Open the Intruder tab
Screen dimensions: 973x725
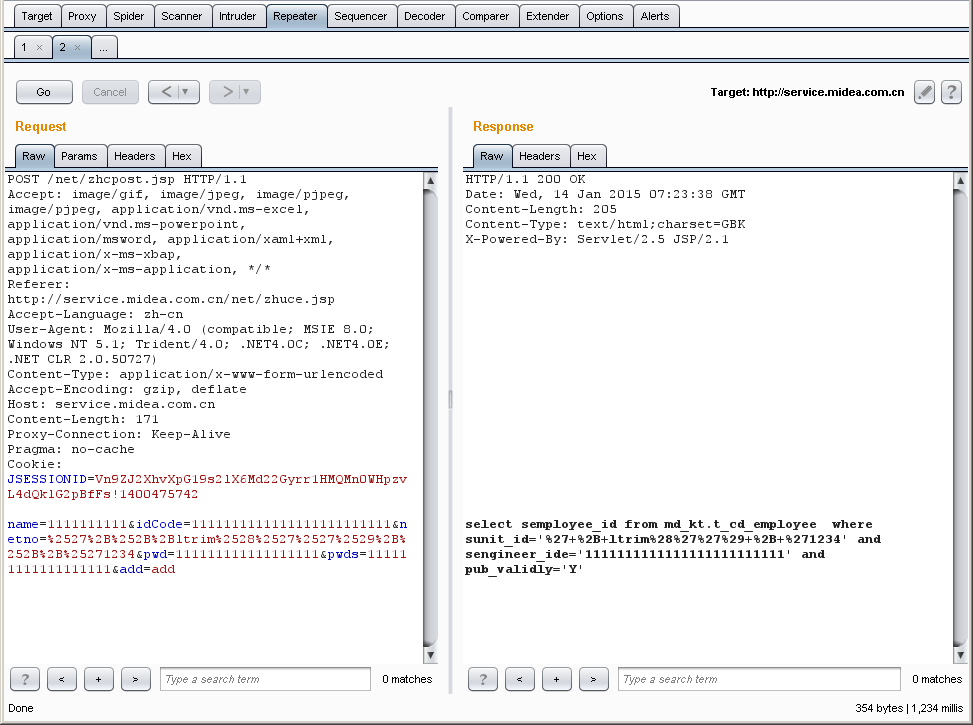click(x=238, y=16)
